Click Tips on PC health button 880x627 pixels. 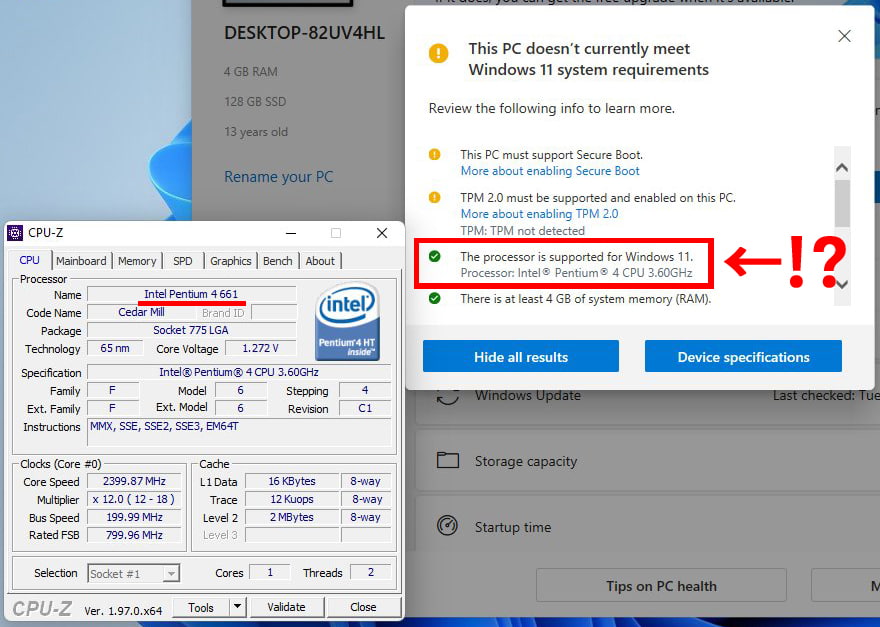pos(661,586)
